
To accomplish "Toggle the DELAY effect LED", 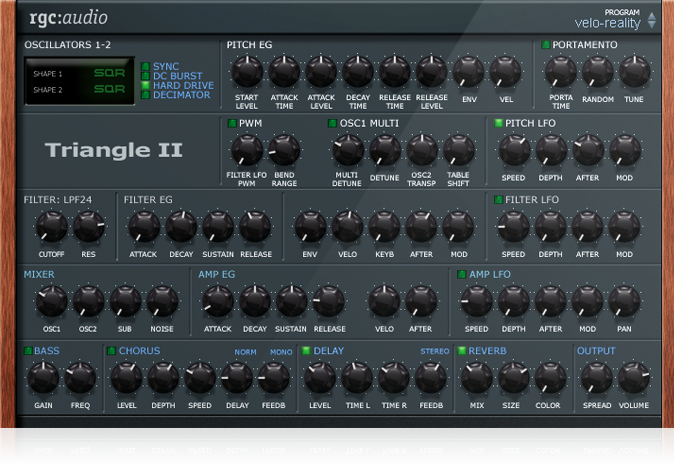I will (306, 351).
